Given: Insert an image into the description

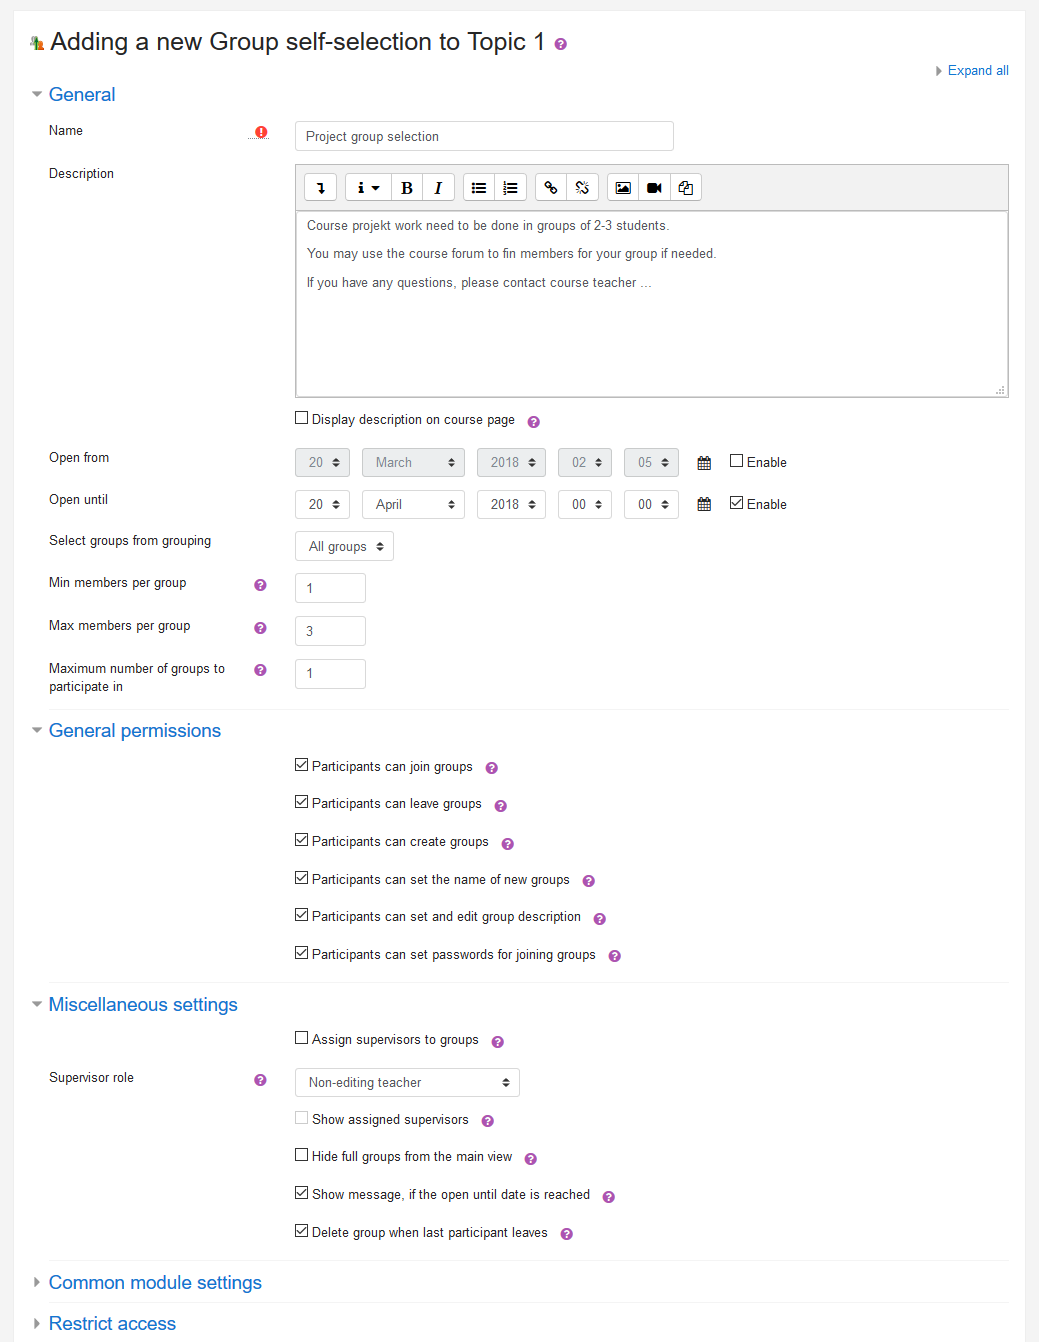Looking at the screenshot, I should (622, 187).
